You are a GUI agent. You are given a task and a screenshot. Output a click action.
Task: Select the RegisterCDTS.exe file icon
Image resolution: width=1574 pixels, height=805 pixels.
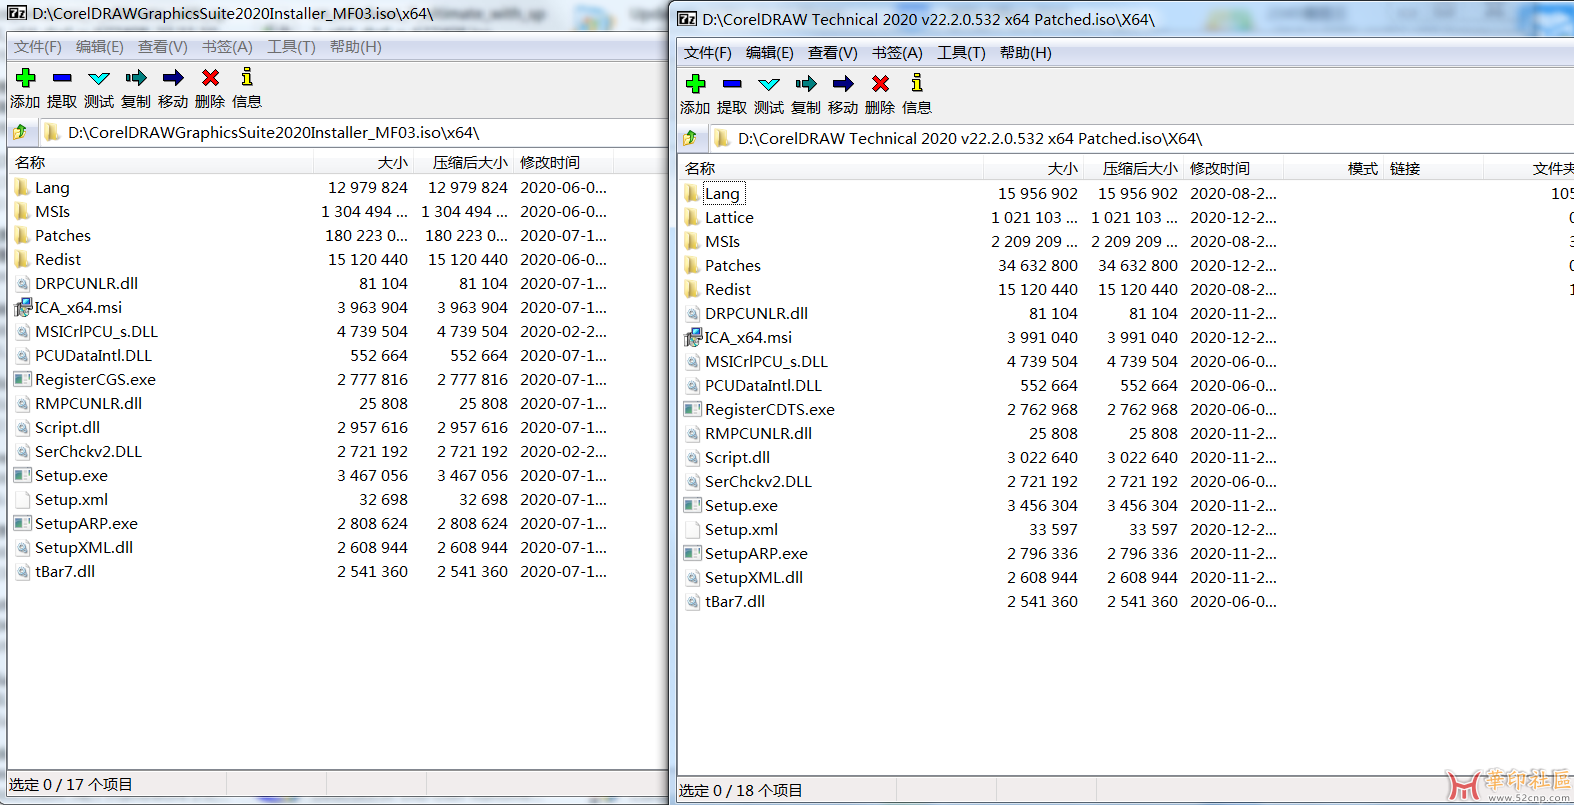692,409
